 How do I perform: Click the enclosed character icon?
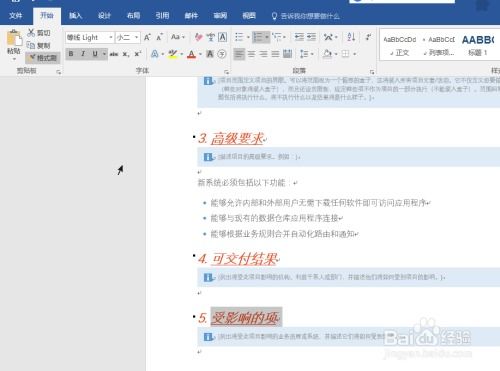coord(222,54)
